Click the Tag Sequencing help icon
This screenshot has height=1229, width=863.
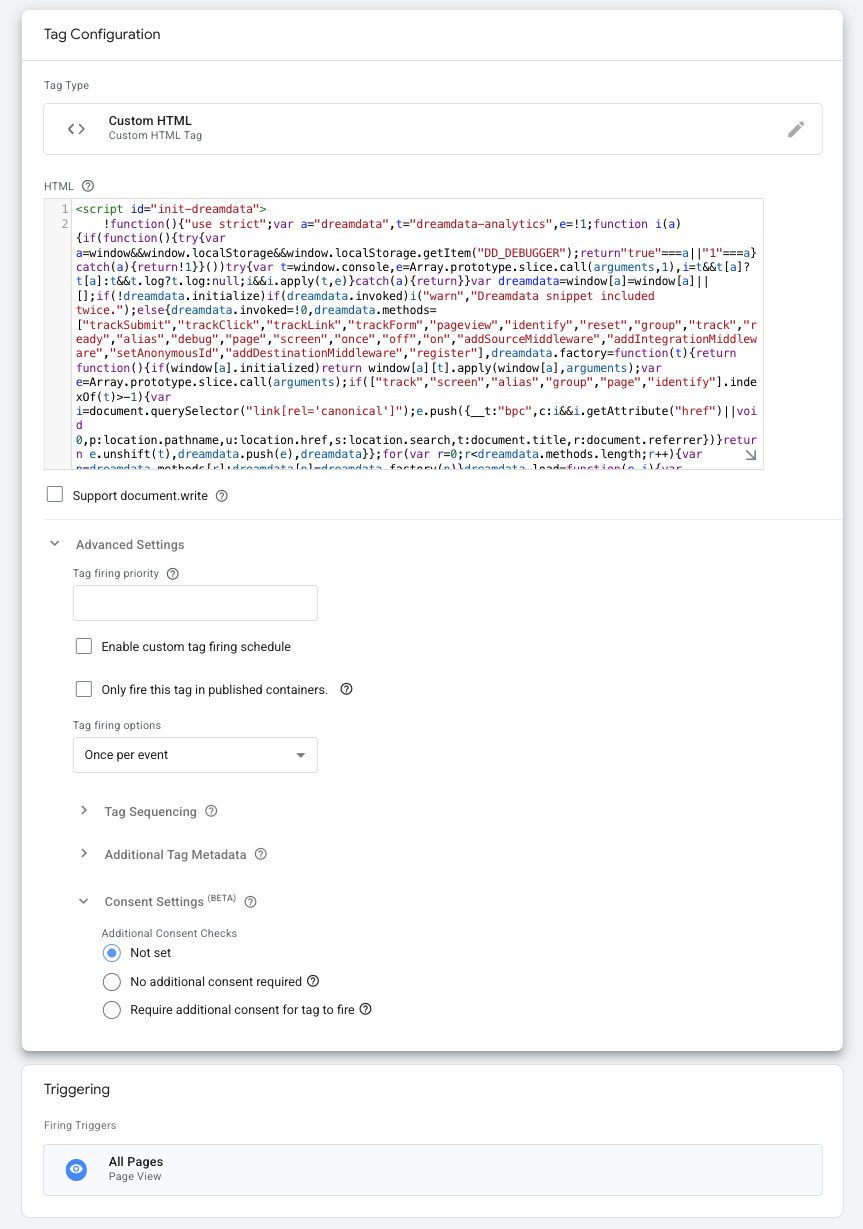tap(210, 811)
